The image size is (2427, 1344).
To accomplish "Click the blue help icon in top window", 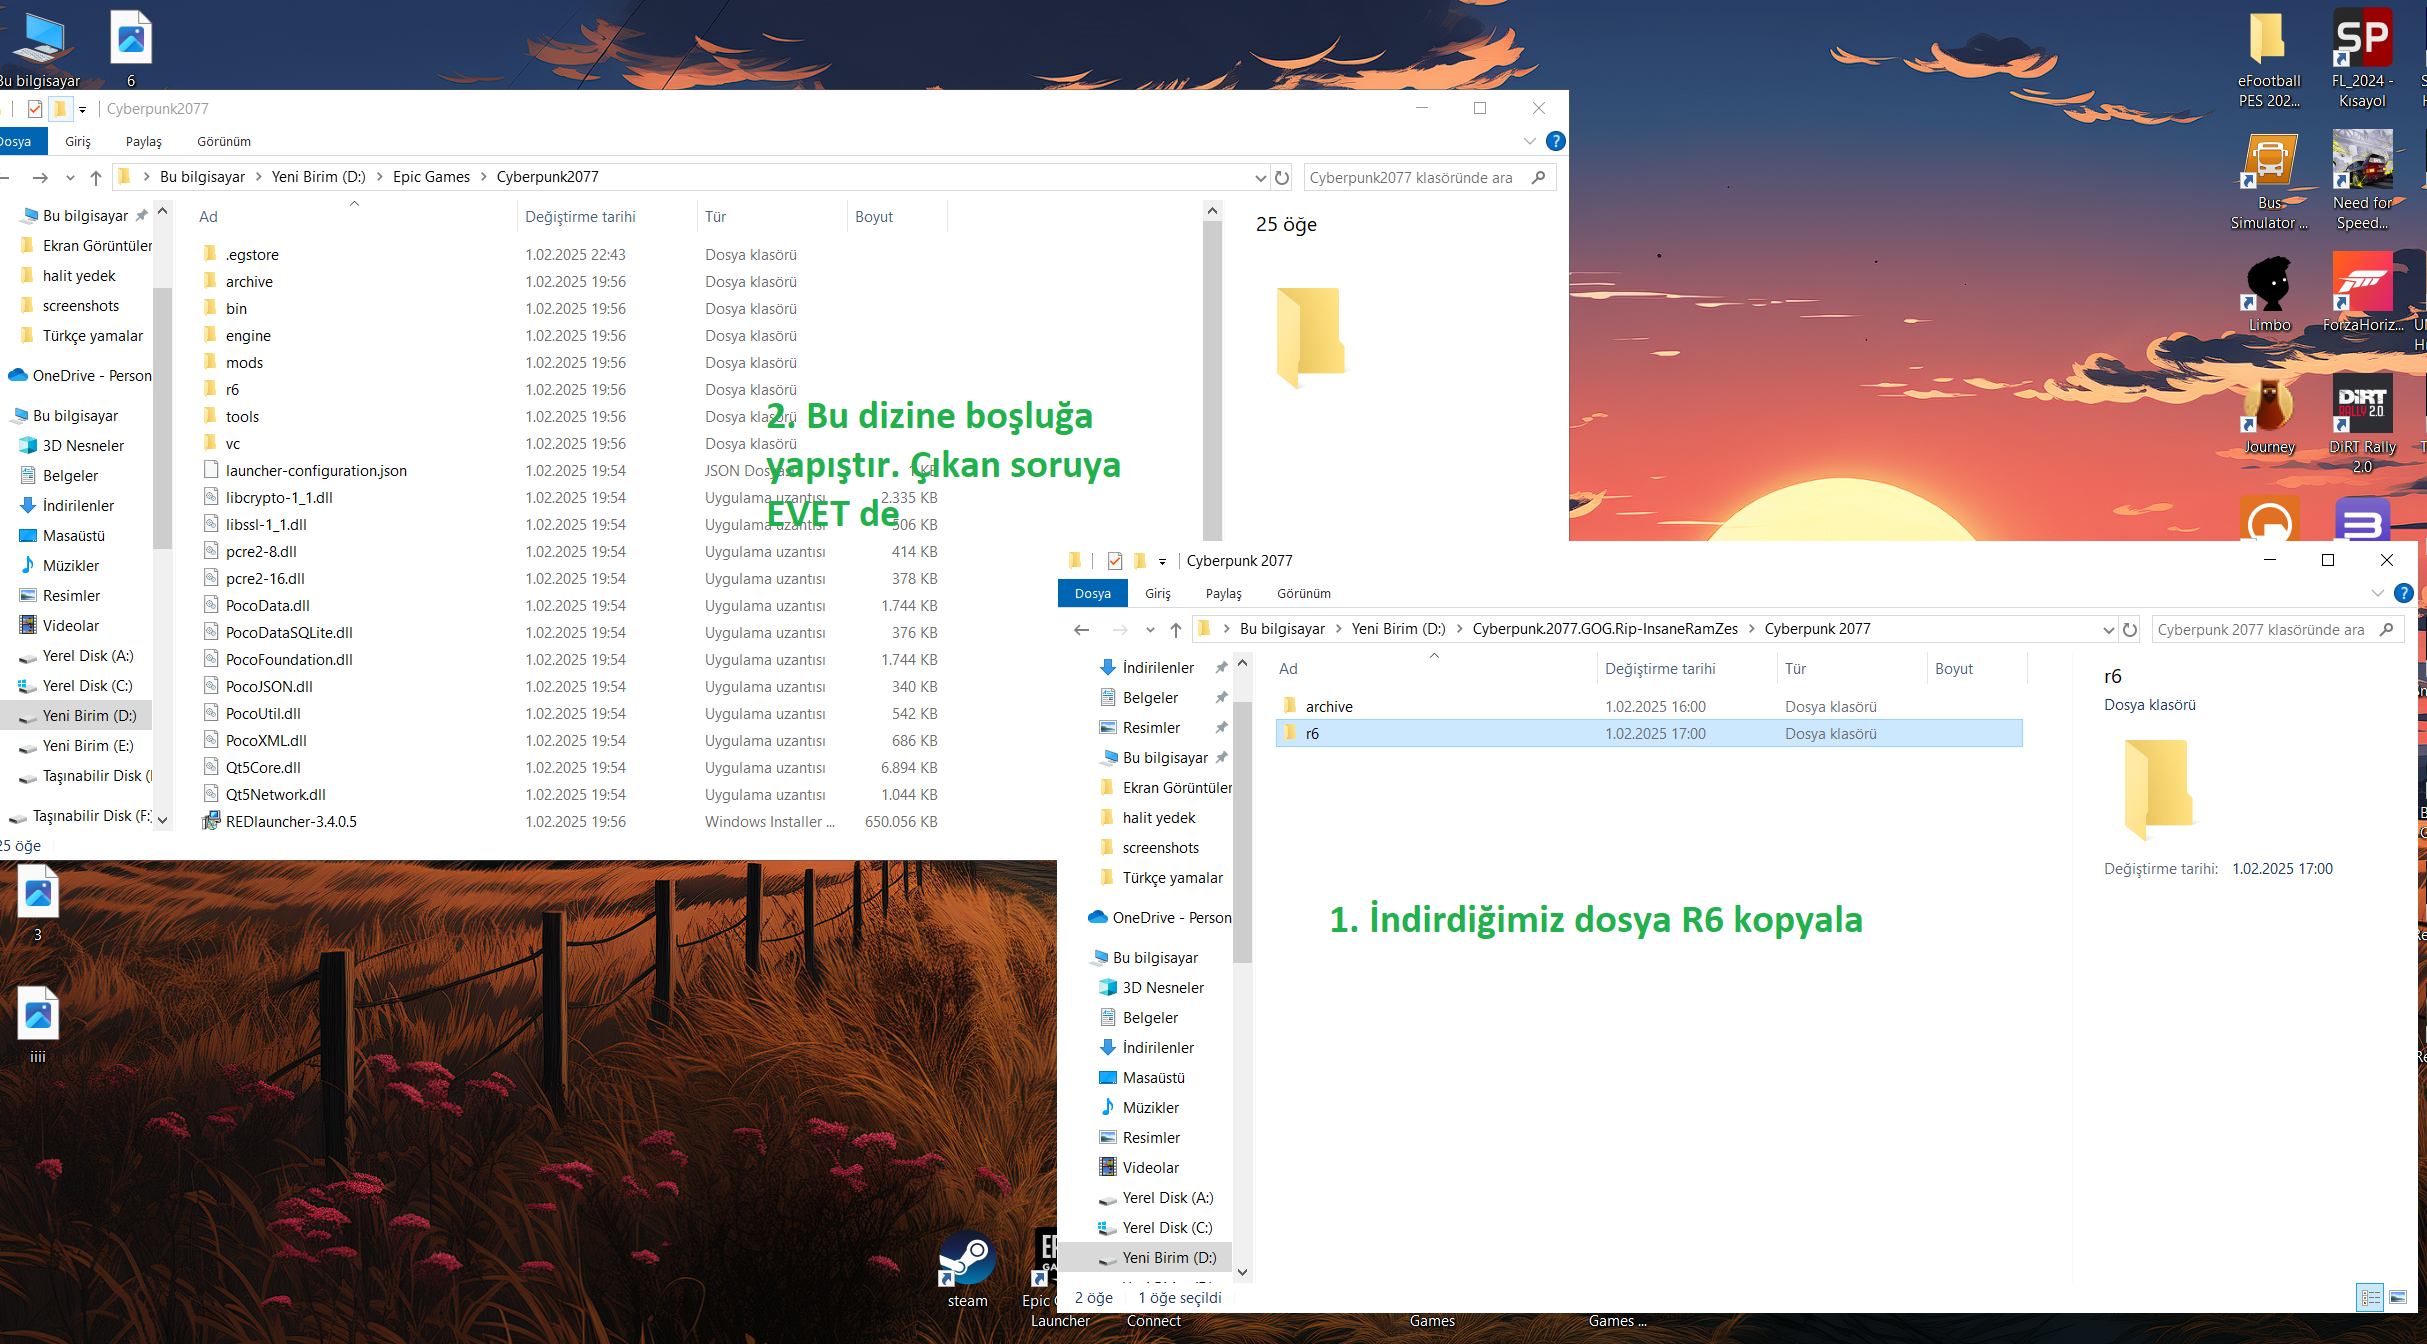I will pyautogui.click(x=1555, y=141).
